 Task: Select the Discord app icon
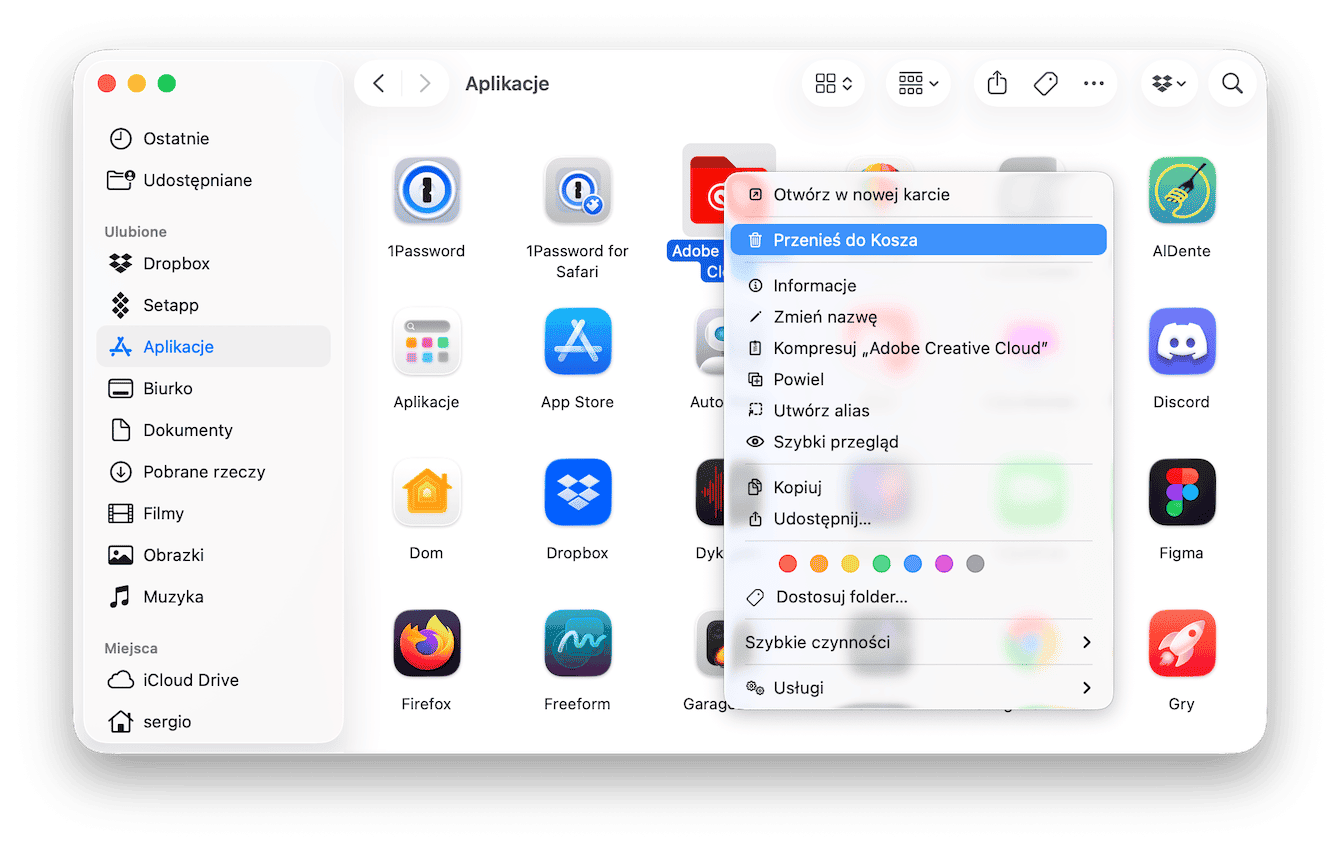[x=1182, y=341]
